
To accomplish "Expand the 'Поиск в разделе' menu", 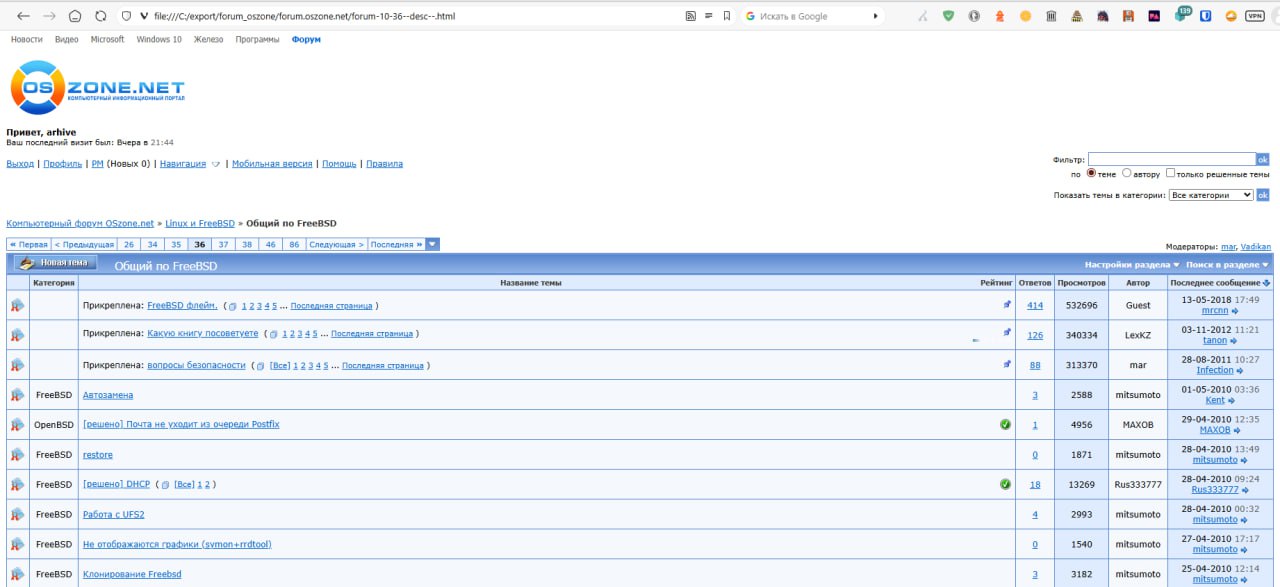I will tap(1227, 265).
